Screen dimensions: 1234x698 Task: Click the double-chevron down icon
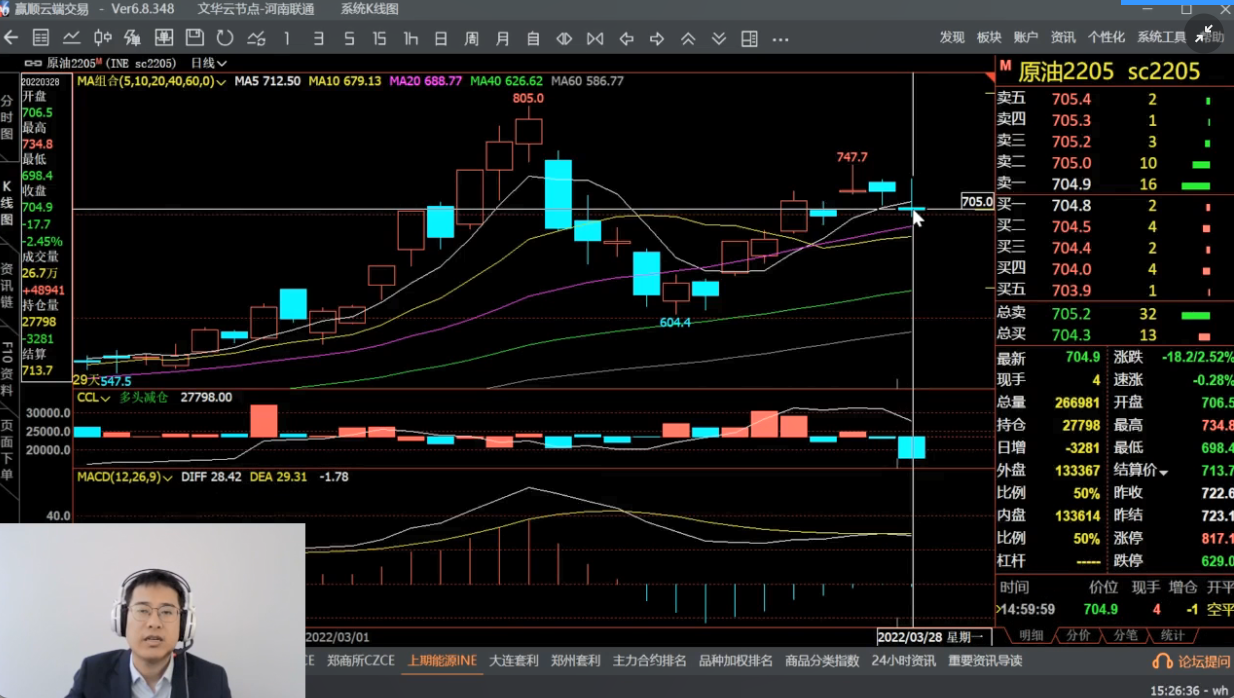(719, 38)
